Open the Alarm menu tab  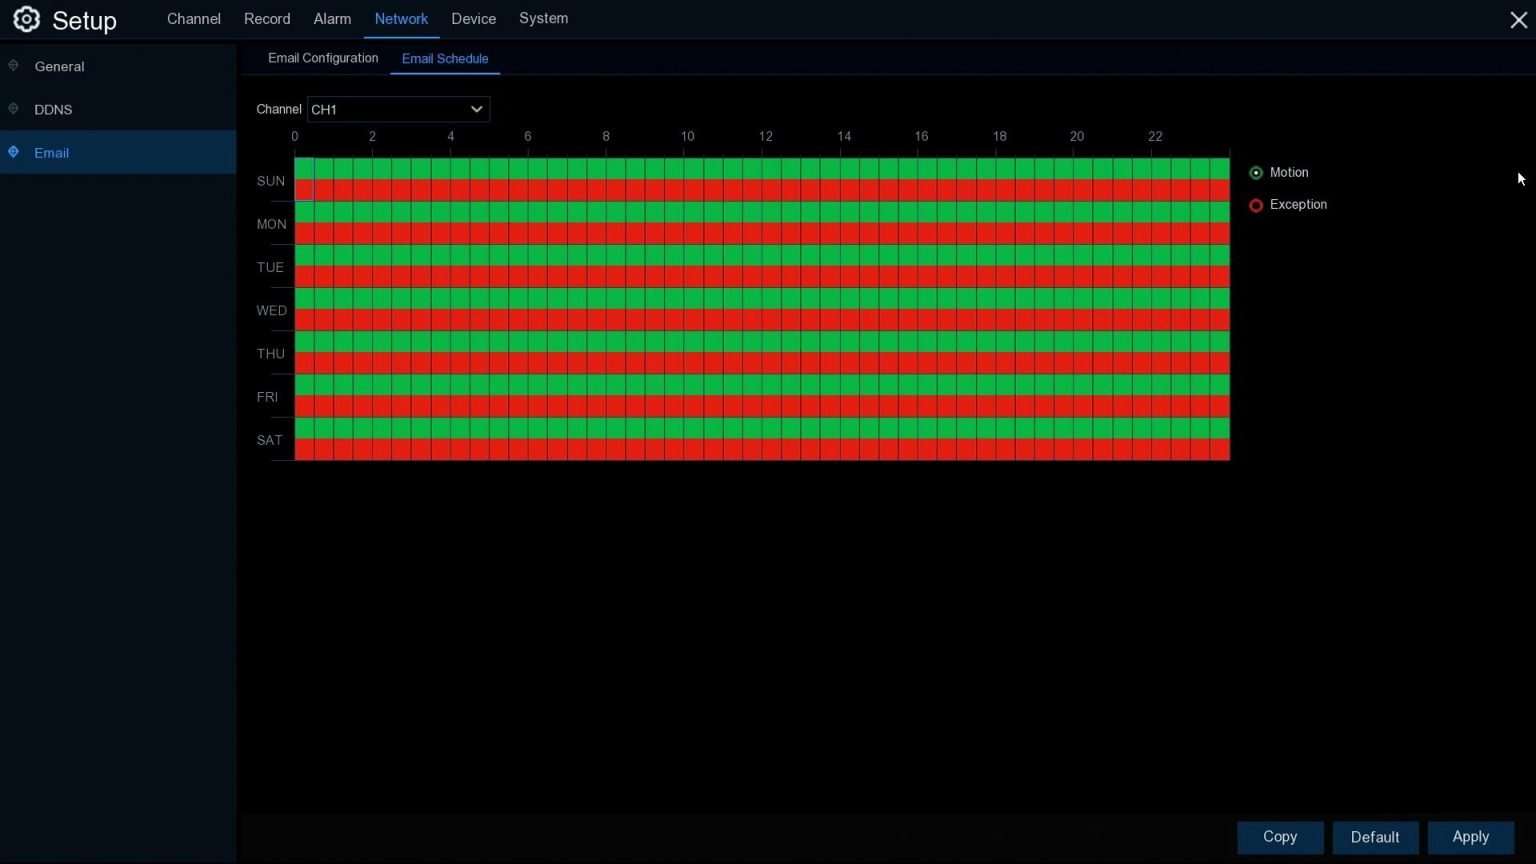(332, 19)
